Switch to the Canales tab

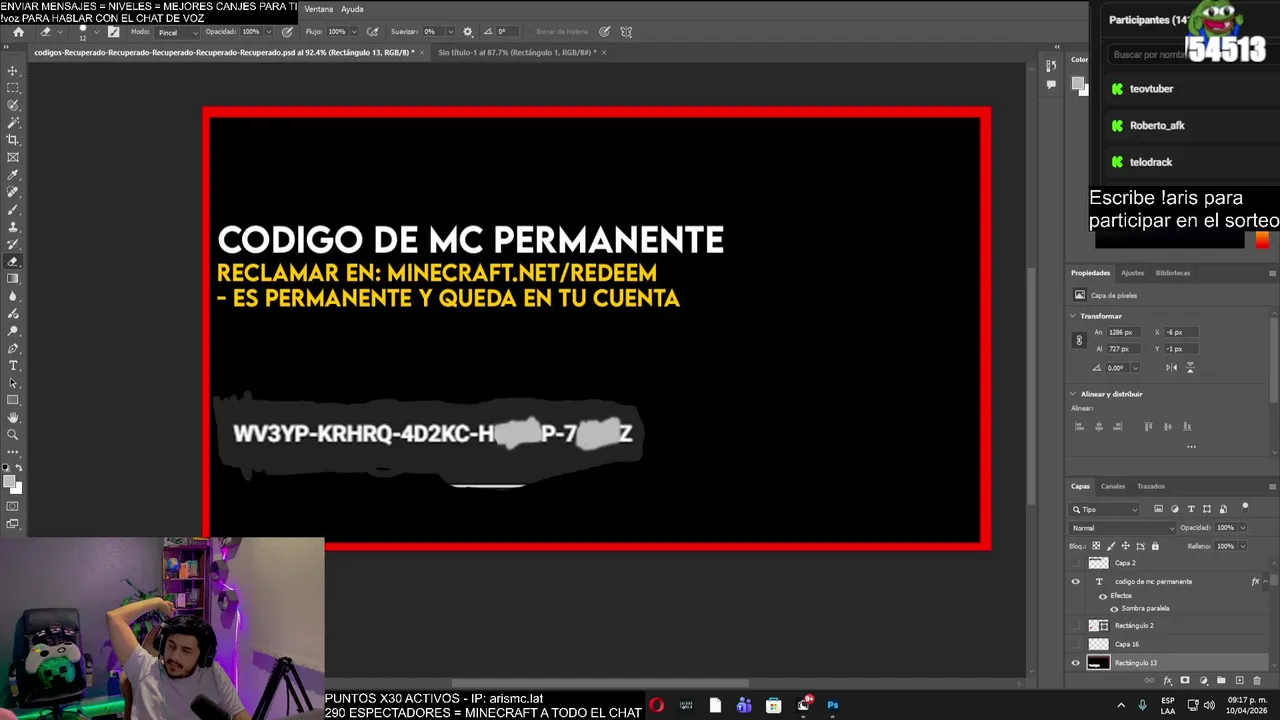click(1113, 486)
